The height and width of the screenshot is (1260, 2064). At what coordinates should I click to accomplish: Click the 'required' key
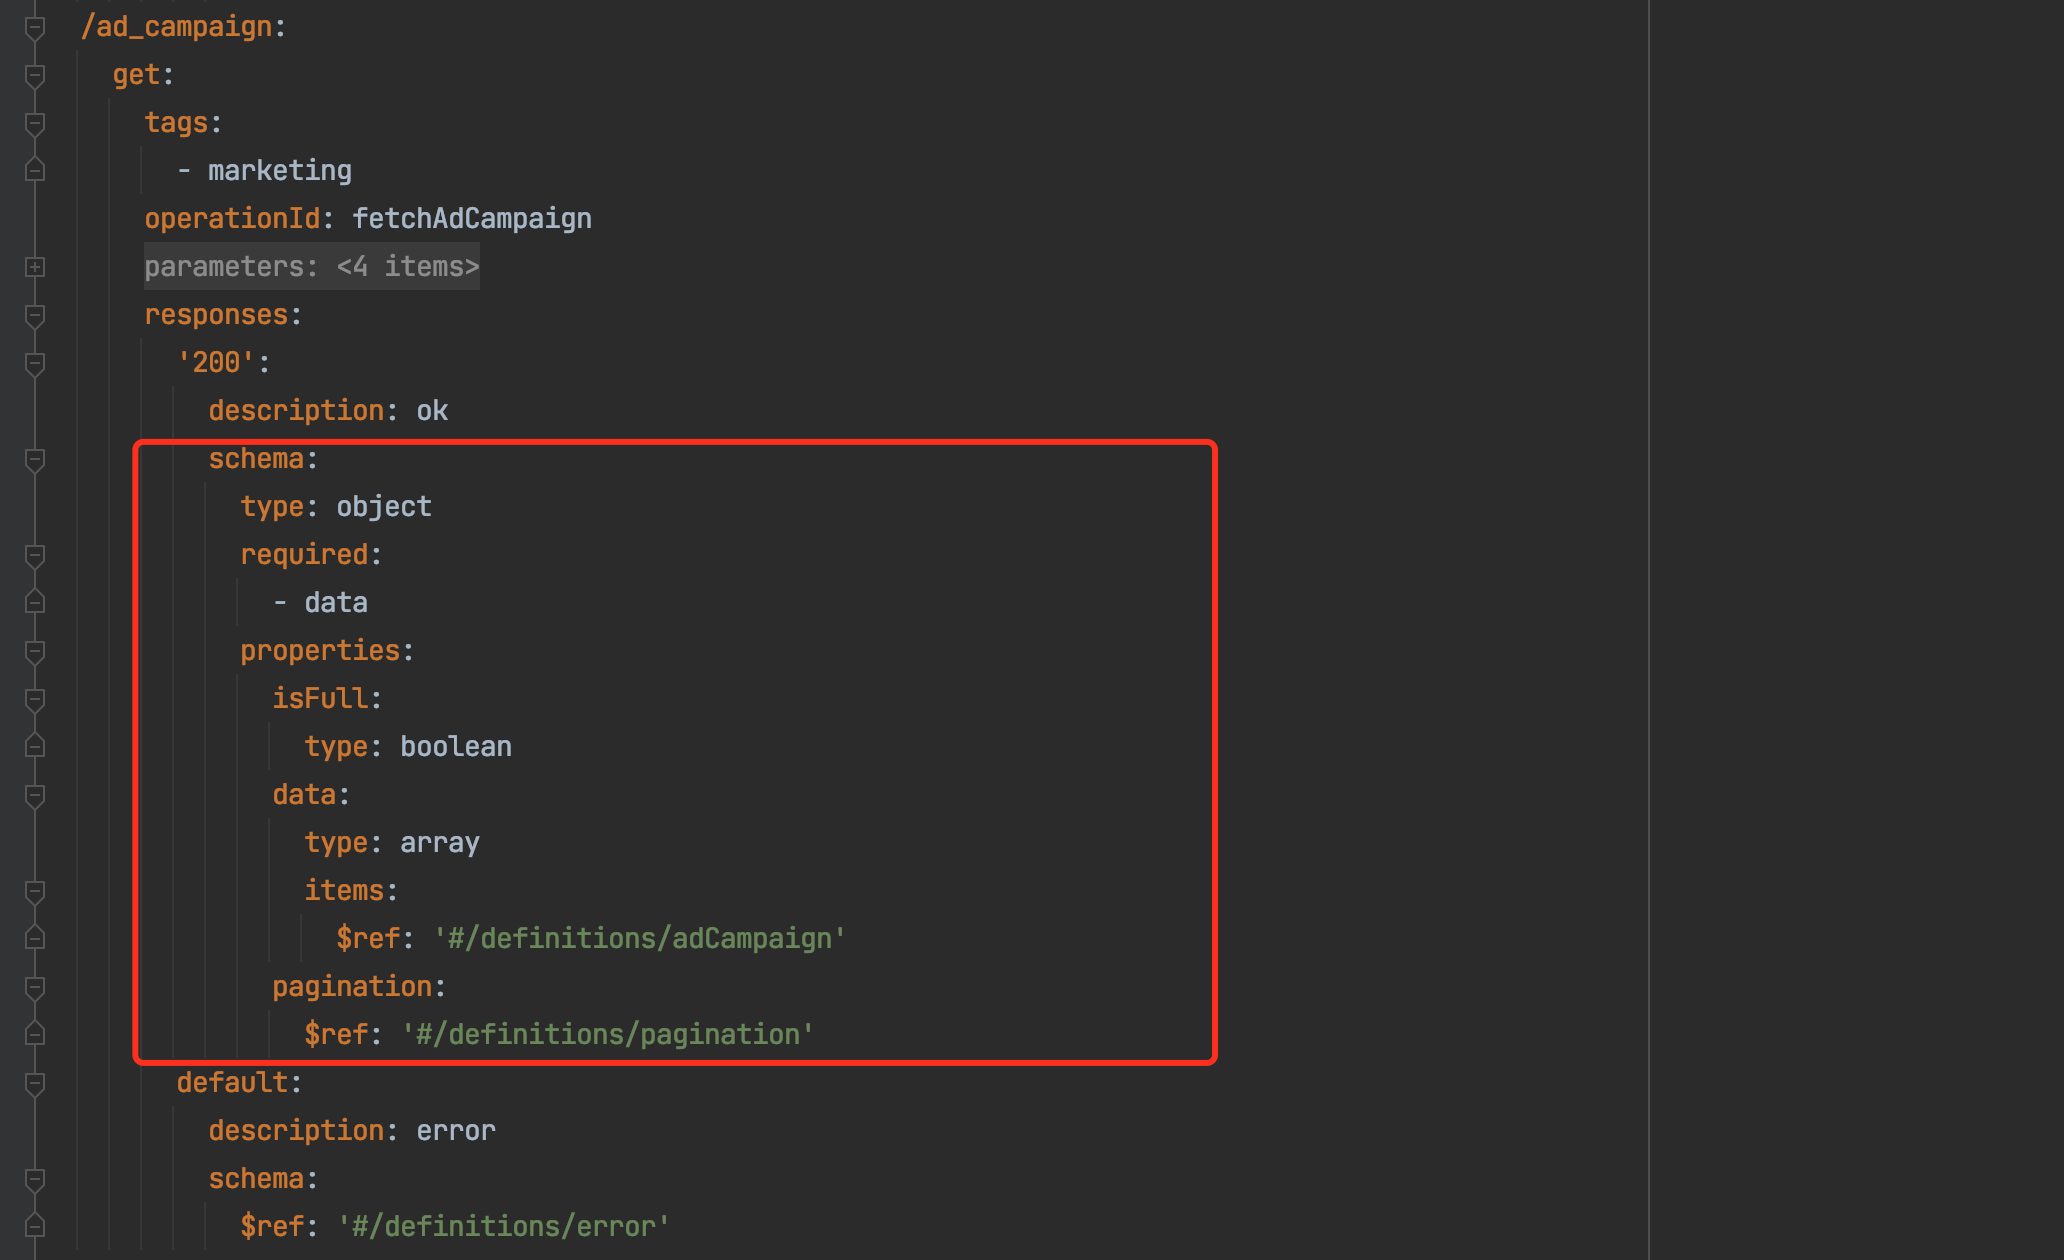304,555
